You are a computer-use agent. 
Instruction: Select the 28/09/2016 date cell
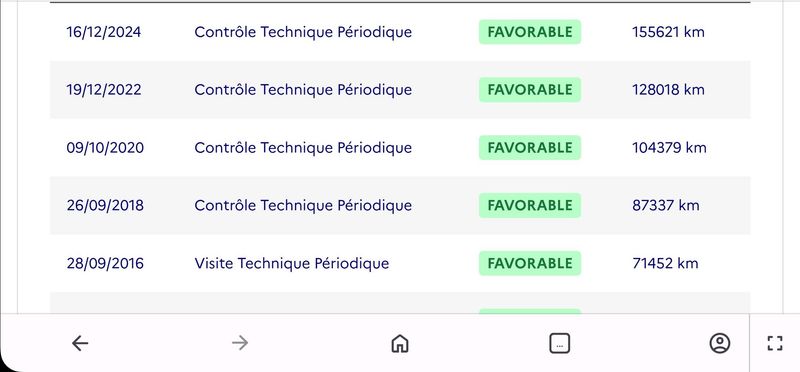pos(105,263)
